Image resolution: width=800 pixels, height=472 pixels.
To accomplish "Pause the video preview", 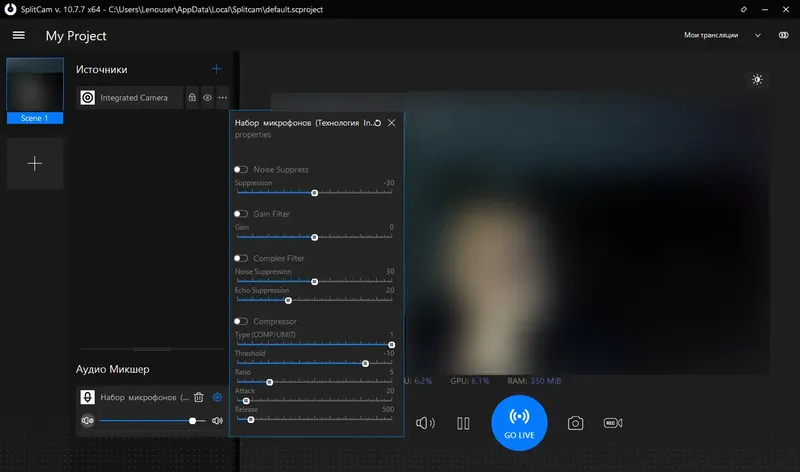I will (x=463, y=423).
